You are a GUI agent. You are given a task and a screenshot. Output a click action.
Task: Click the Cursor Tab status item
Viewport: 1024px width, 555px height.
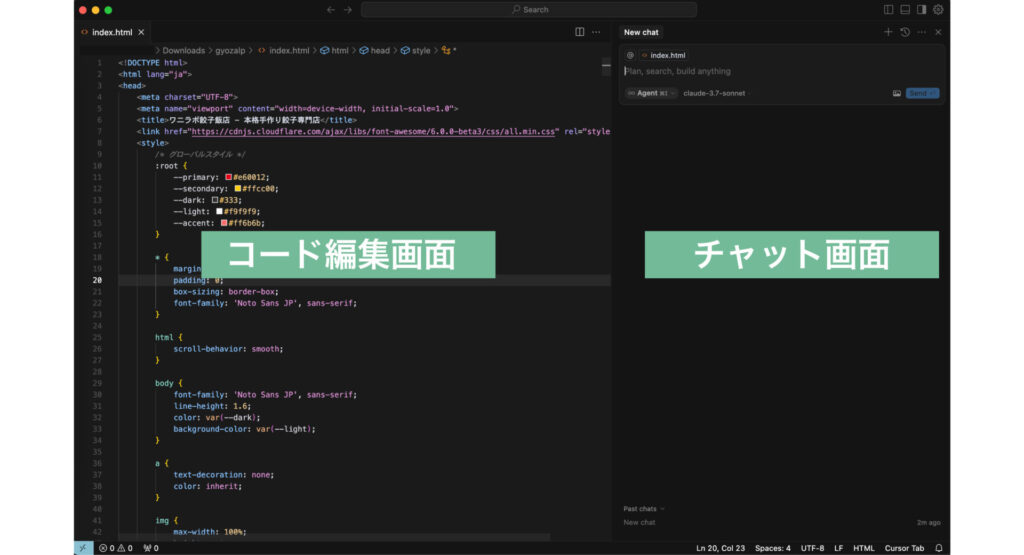click(x=904, y=548)
